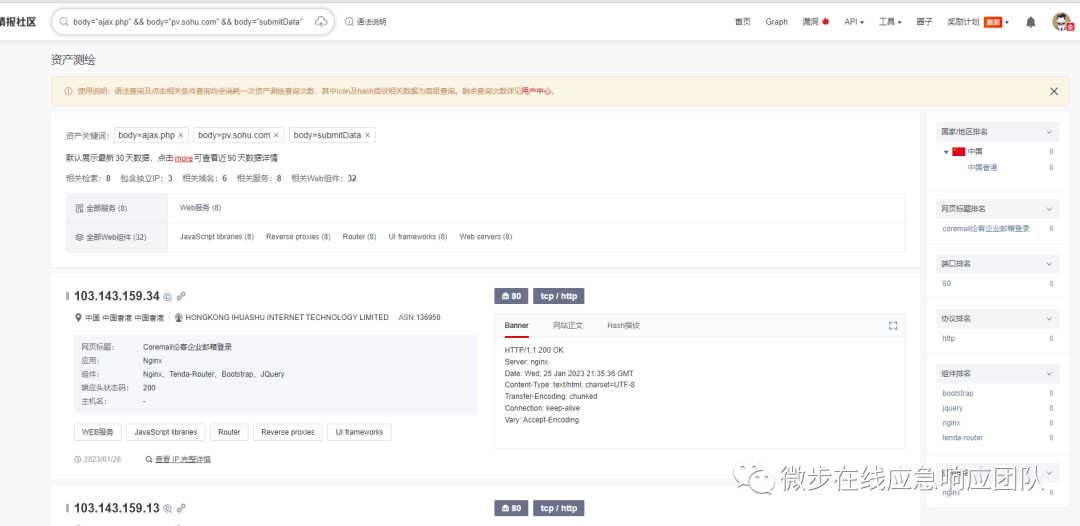Click the red 'more' link
Image resolution: width=1080 pixels, height=526 pixels.
(x=183, y=158)
